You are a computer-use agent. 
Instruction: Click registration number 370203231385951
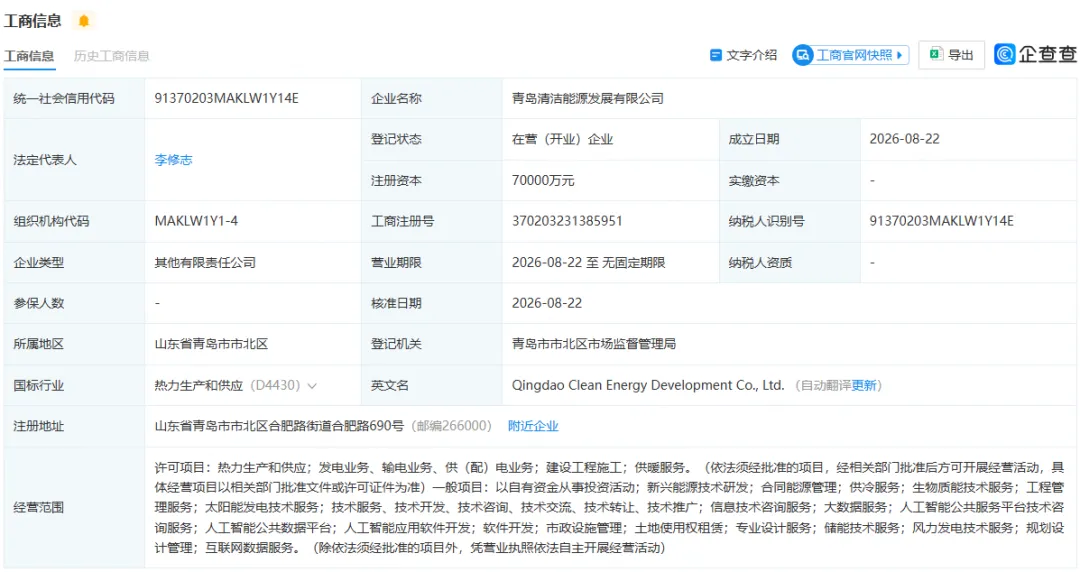tap(567, 221)
